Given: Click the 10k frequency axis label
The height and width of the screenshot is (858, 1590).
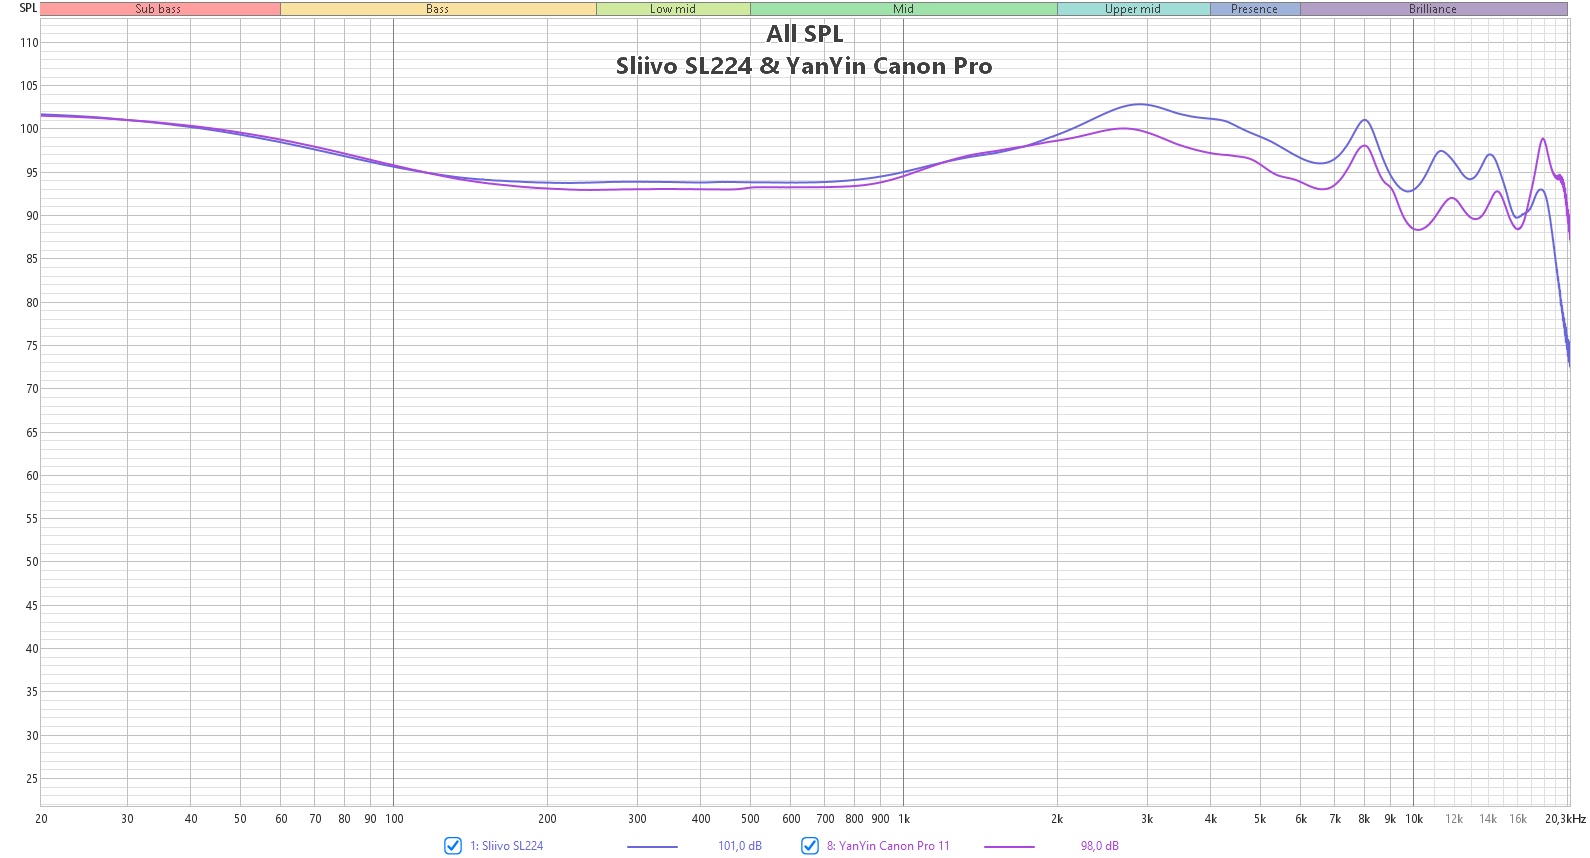Looking at the screenshot, I should click(x=1414, y=819).
